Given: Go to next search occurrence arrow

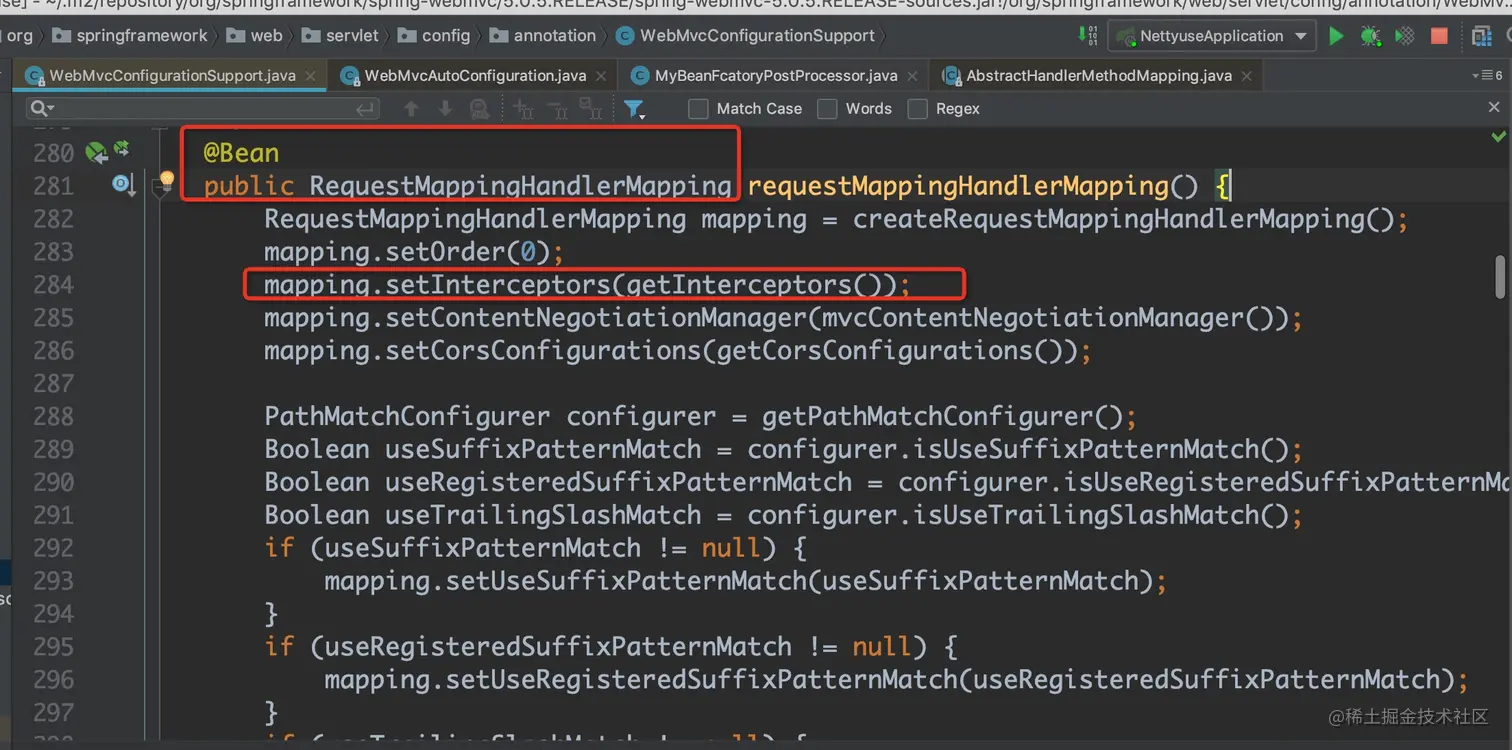Looking at the screenshot, I should (446, 109).
